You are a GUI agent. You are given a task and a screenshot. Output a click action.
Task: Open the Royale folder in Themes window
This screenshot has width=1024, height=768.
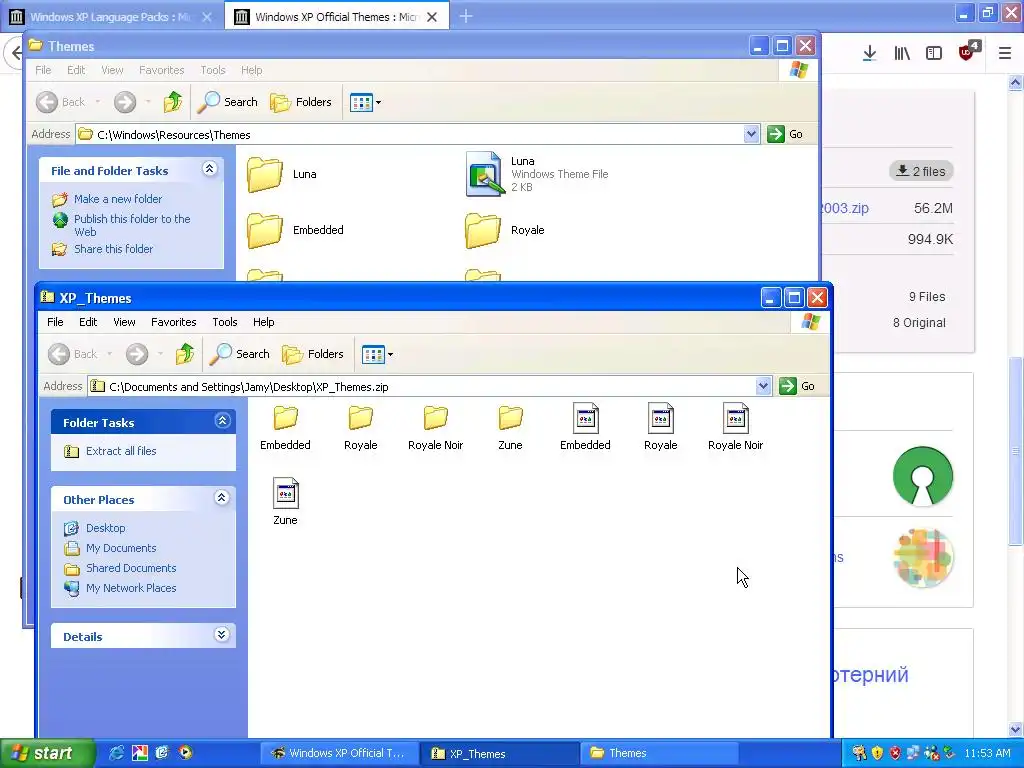(505, 230)
